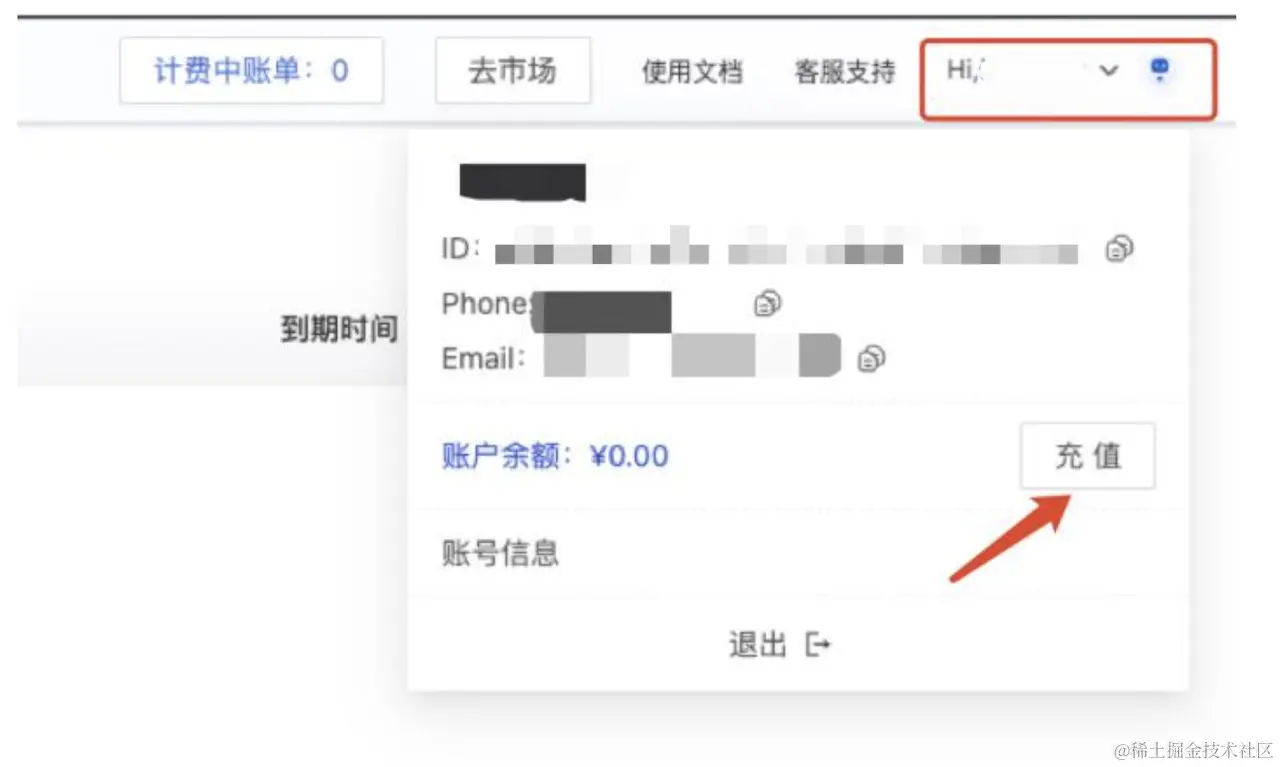The image size is (1280, 767).
Task: Click the 到期时间 column header
Action: [x=339, y=330]
